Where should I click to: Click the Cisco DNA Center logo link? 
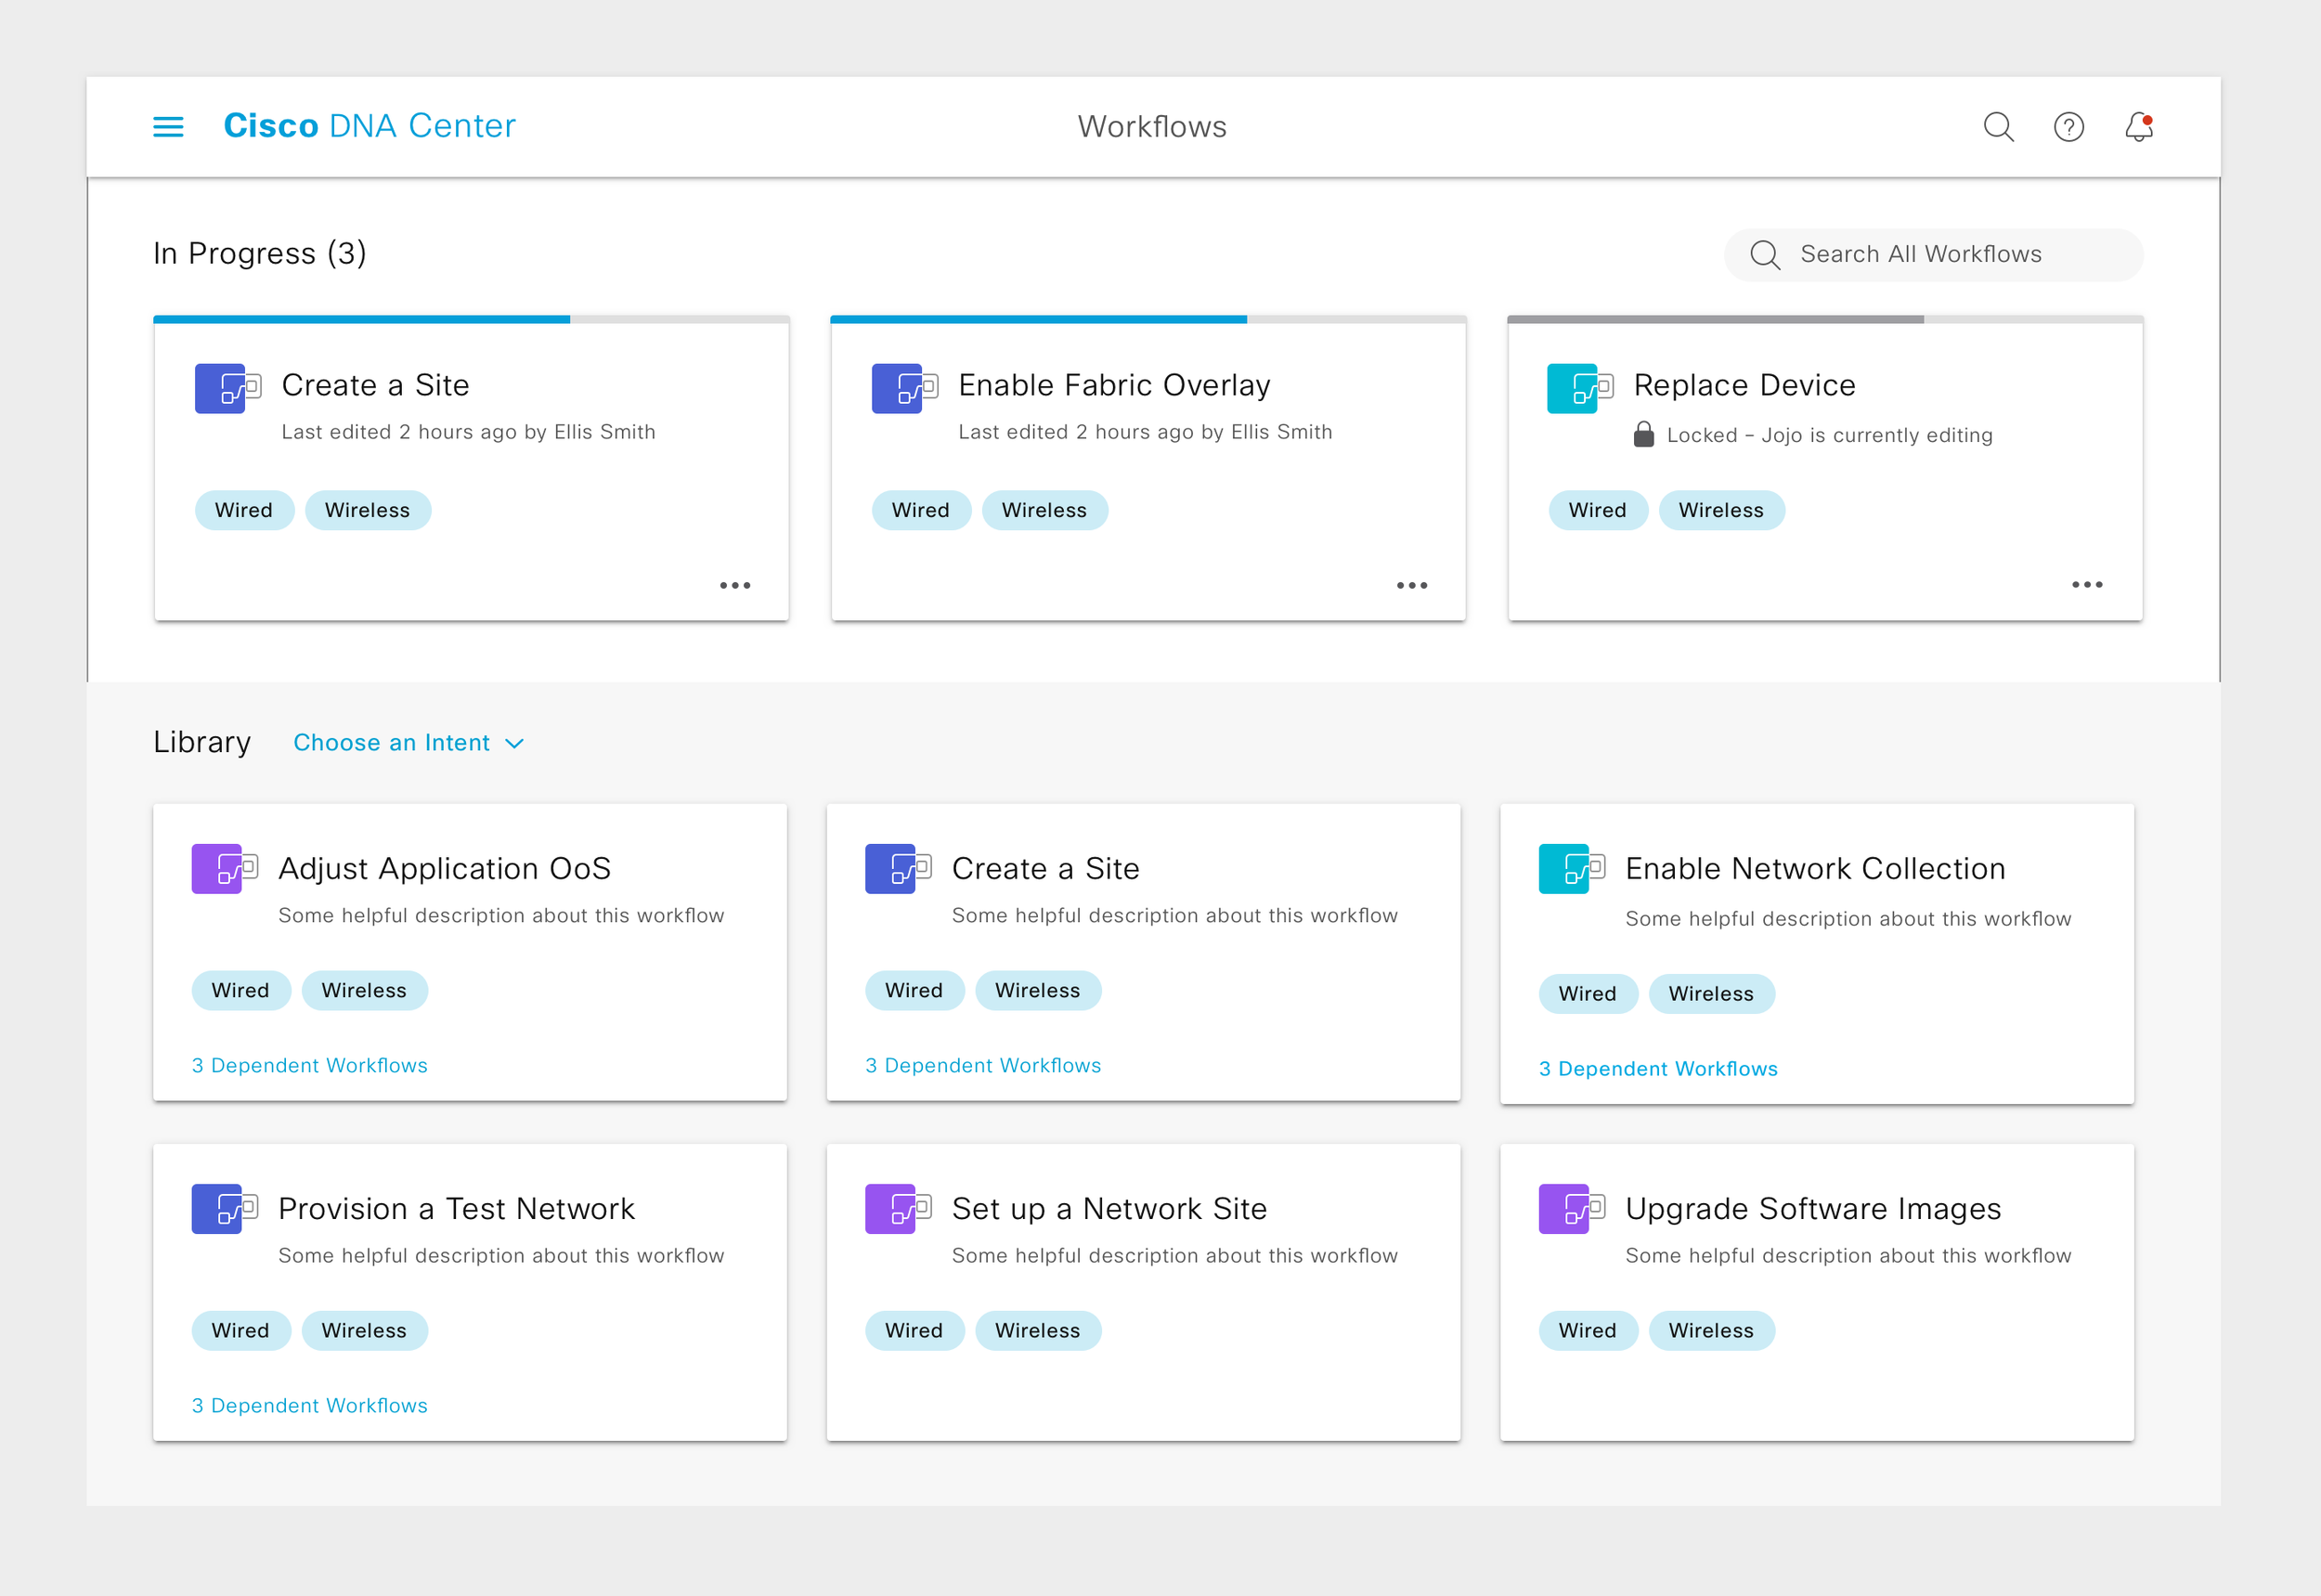(369, 126)
